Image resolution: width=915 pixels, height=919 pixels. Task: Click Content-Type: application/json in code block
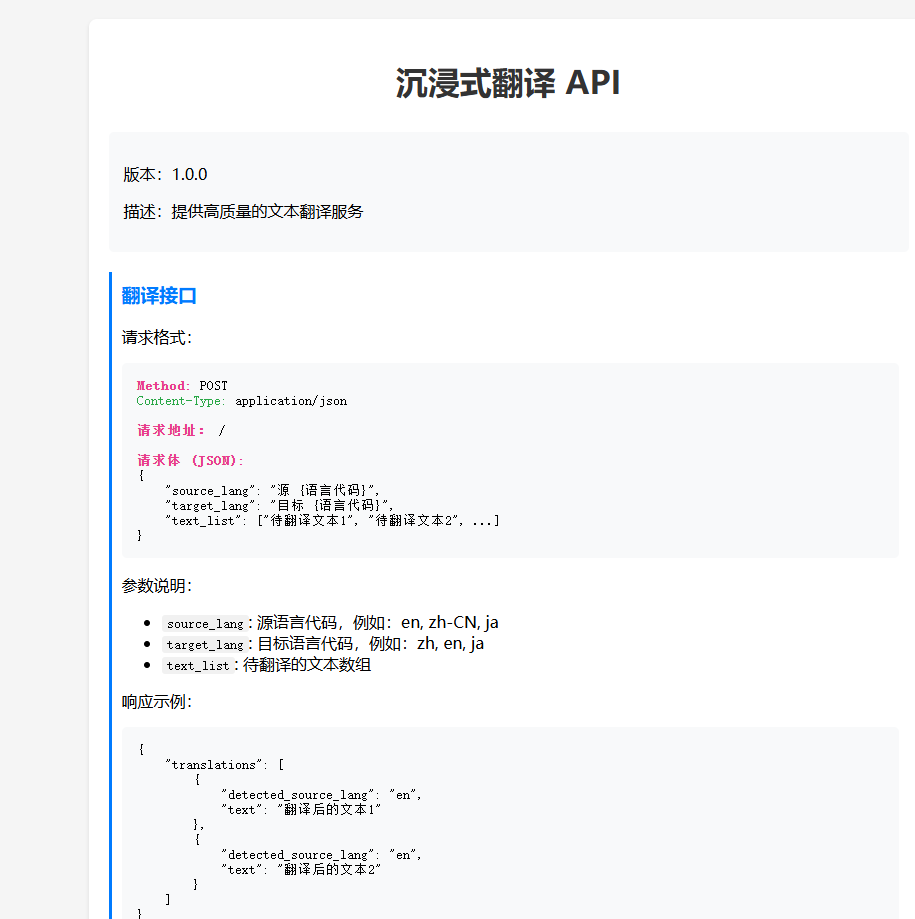coord(241,400)
